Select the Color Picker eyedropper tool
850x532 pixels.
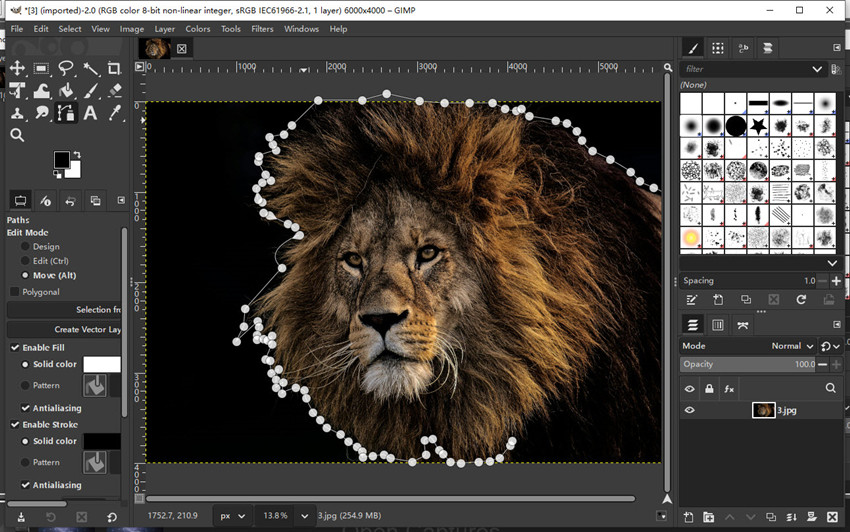[114, 113]
